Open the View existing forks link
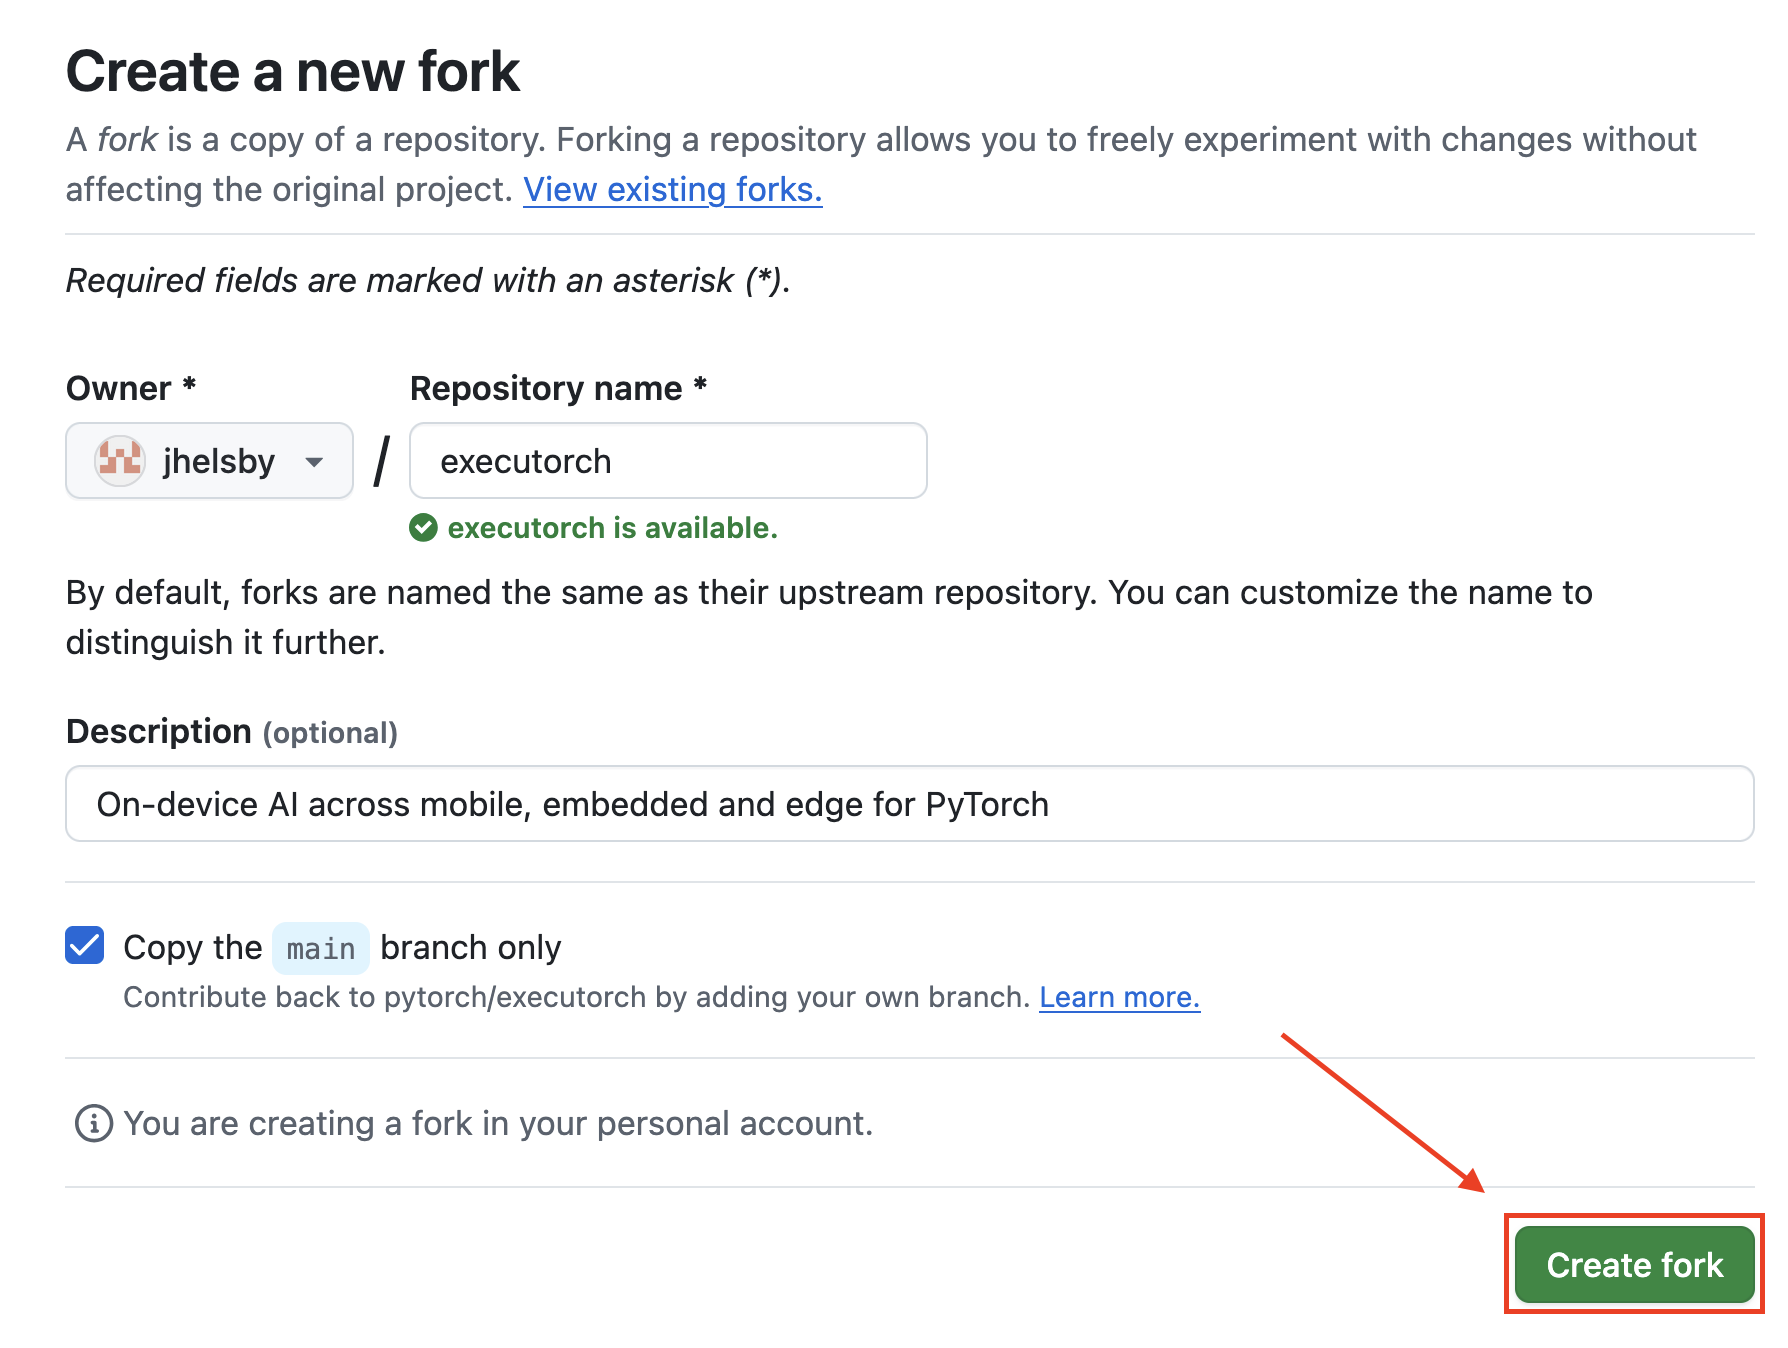Viewport: 1788px width, 1348px height. (x=672, y=190)
